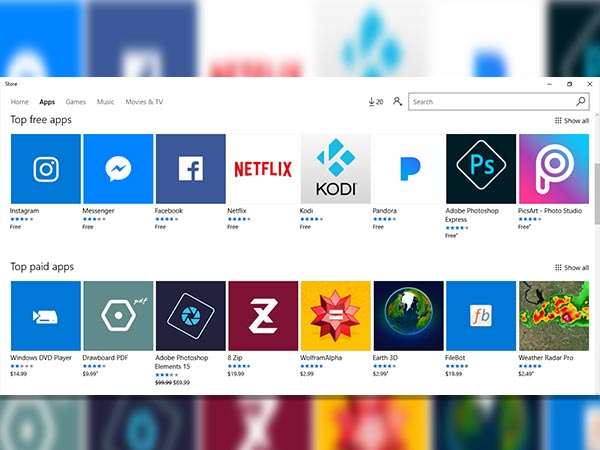Open the Instagram app tile
Screen dimensions: 600x450
tap(45, 169)
